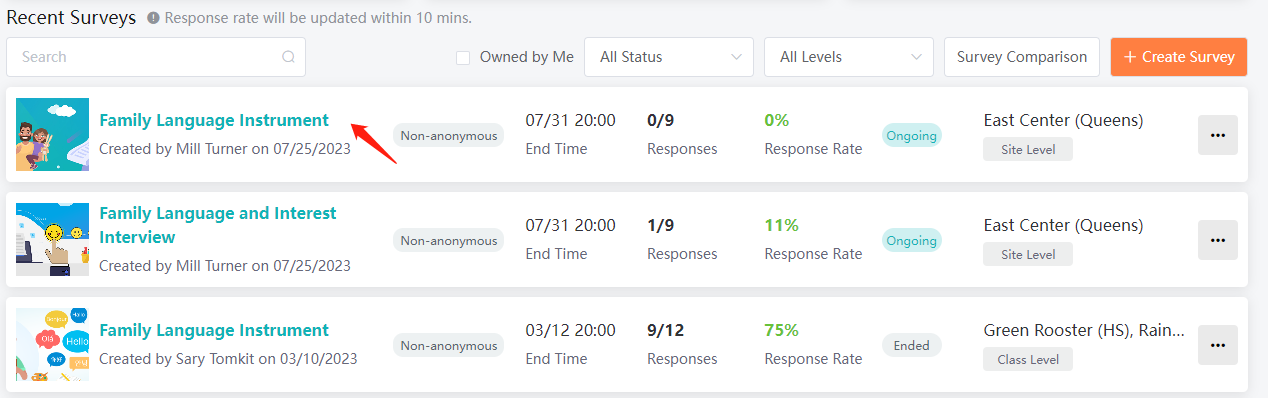Click the Survey Comparison button
1268x398 pixels.
tap(1022, 57)
